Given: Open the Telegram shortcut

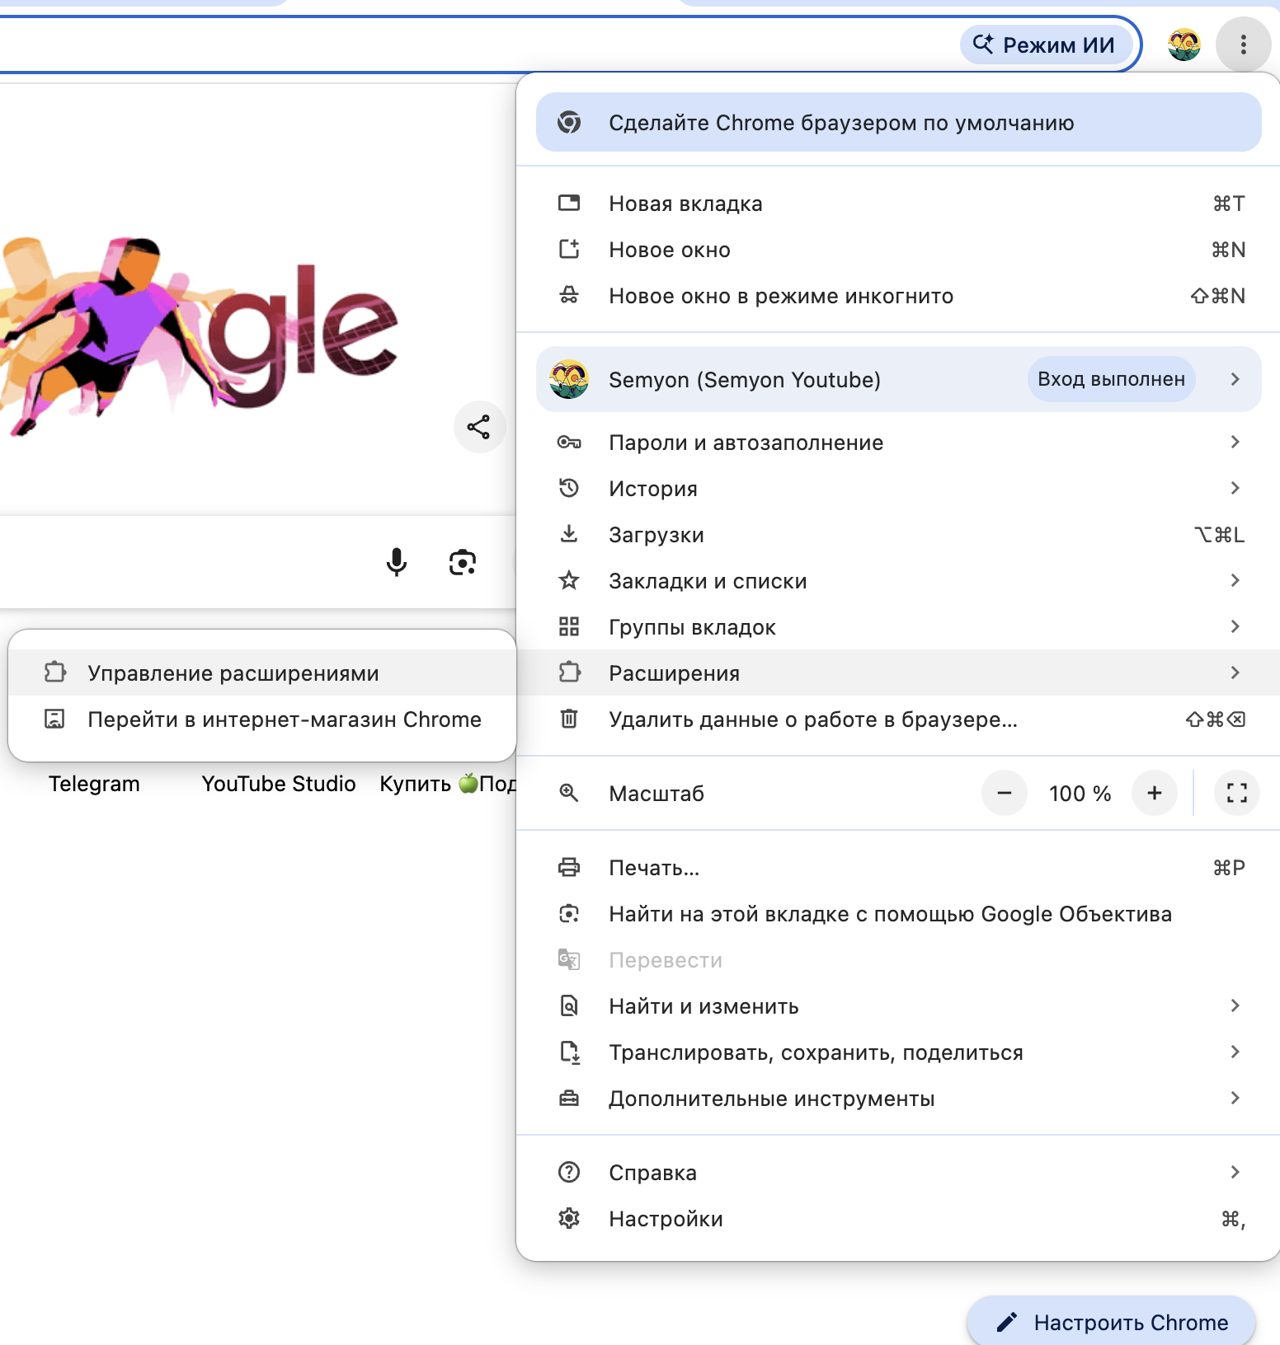Looking at the screenshot, I should (x=94, y=784).
